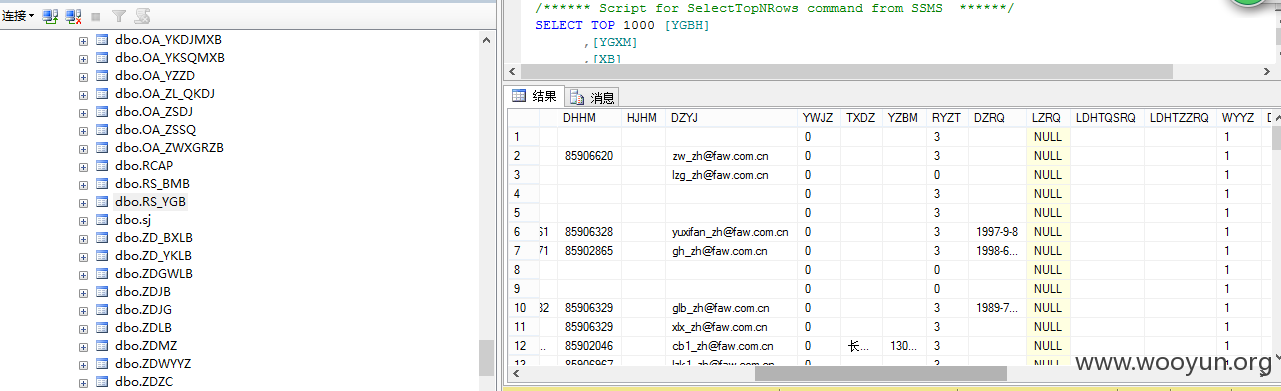The width and height of the screenshot is (1281, 391).
Task: Click table icon beside dbo.sj
Action: pyautogui.click(x=102, y=220)
